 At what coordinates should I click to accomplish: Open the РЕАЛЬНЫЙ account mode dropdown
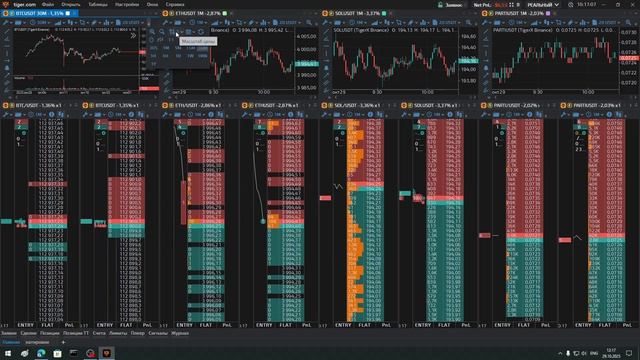(x=543, y=5)
